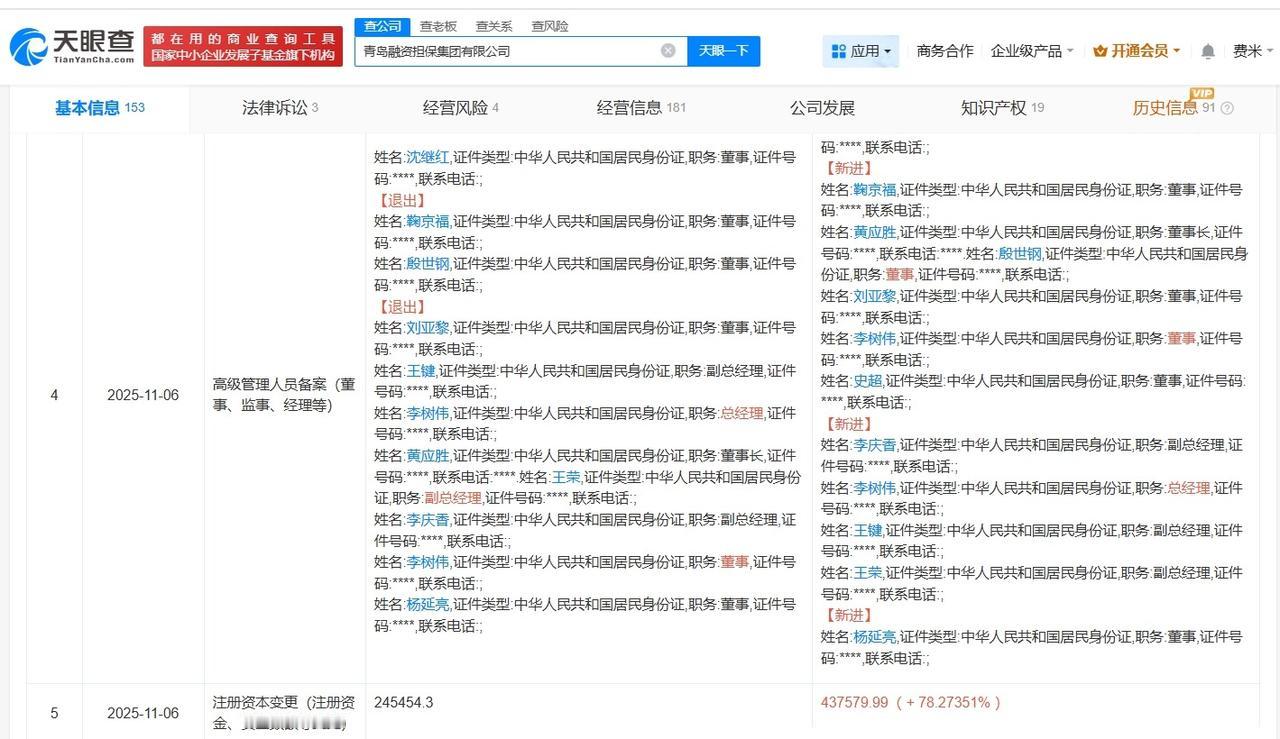Open the 费米 account dropdown

(1250, 49)
